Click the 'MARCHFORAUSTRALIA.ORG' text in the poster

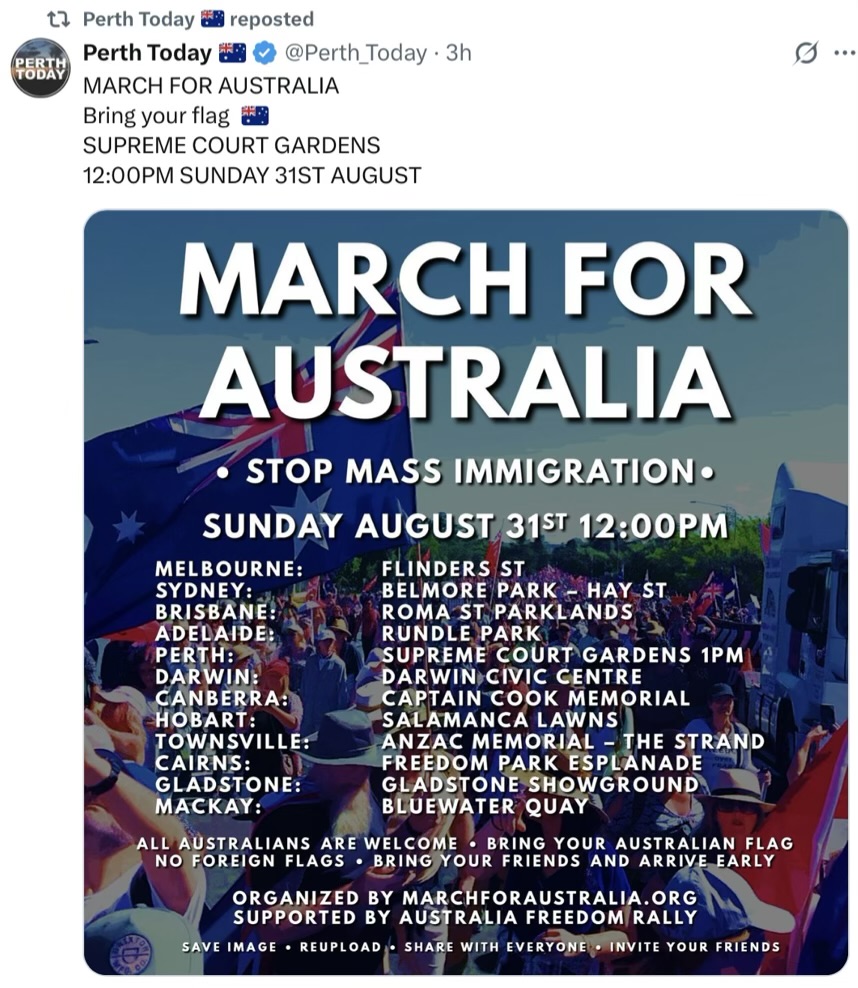click(x=549, y=897)
